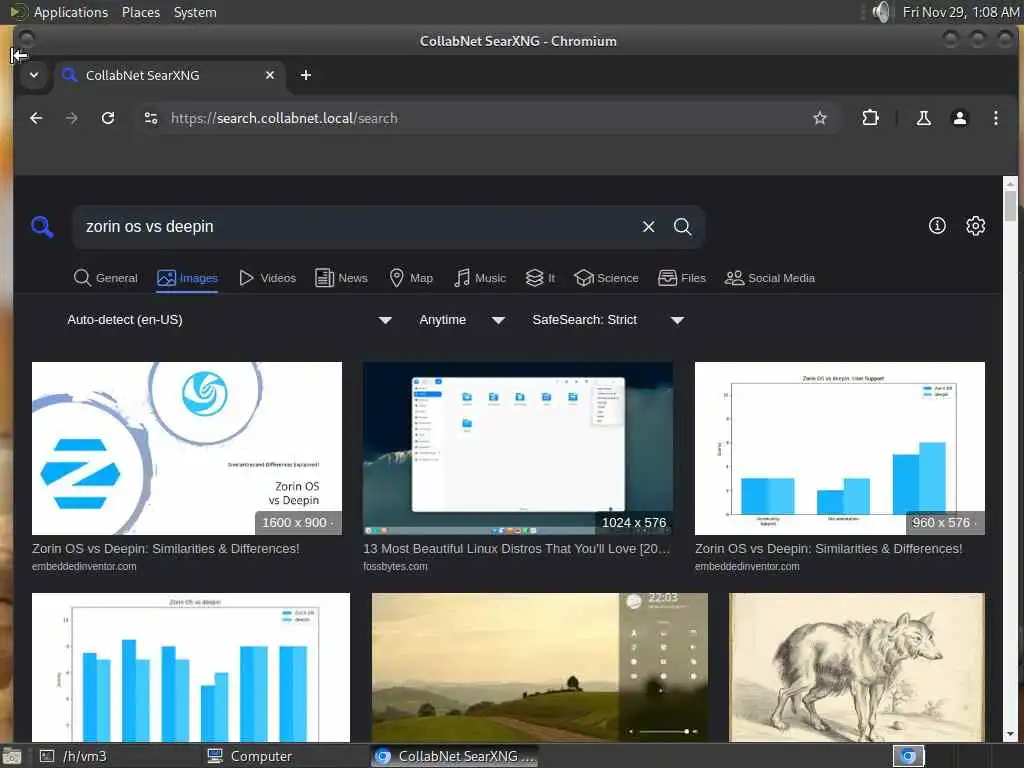Clear the search query with the X icon

tap(648, 227)
